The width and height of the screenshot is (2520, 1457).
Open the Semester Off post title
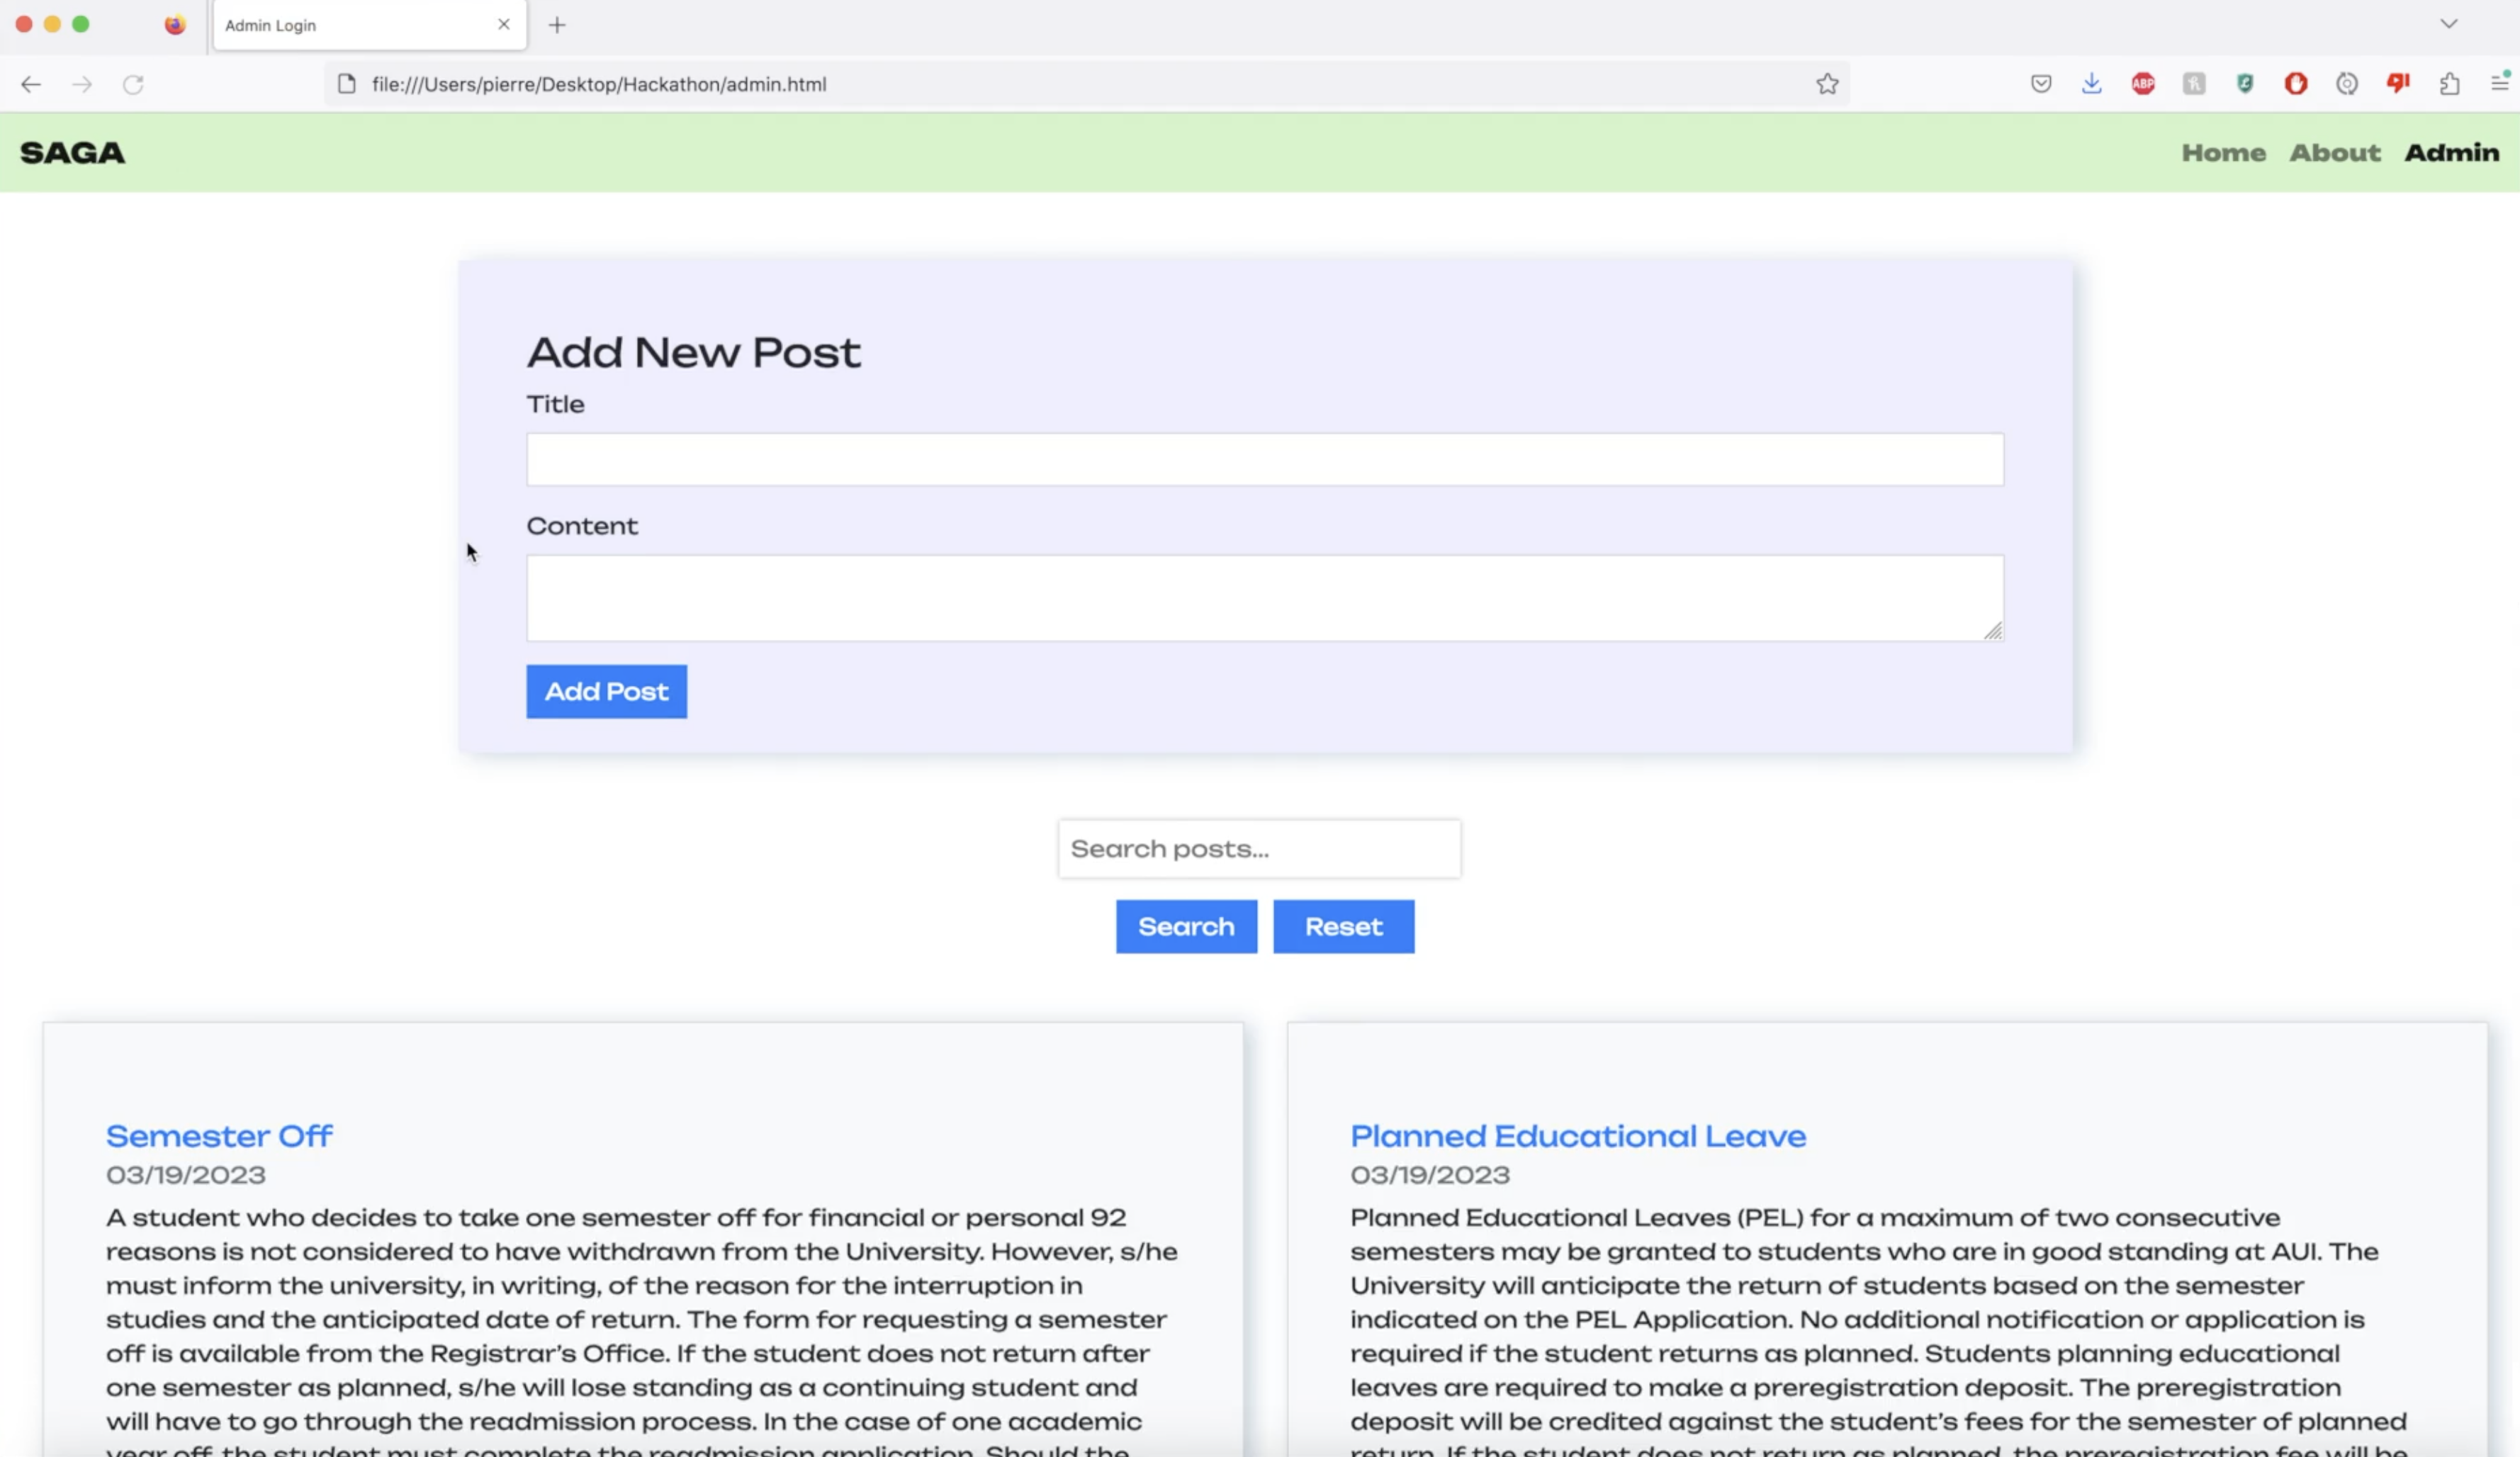point(219,1136)
